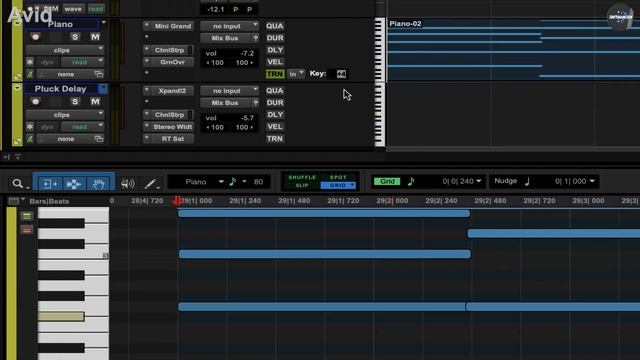Open the Grid value dropdown arrow
This screenshot has height=360, width=640.
coord(479,181)
